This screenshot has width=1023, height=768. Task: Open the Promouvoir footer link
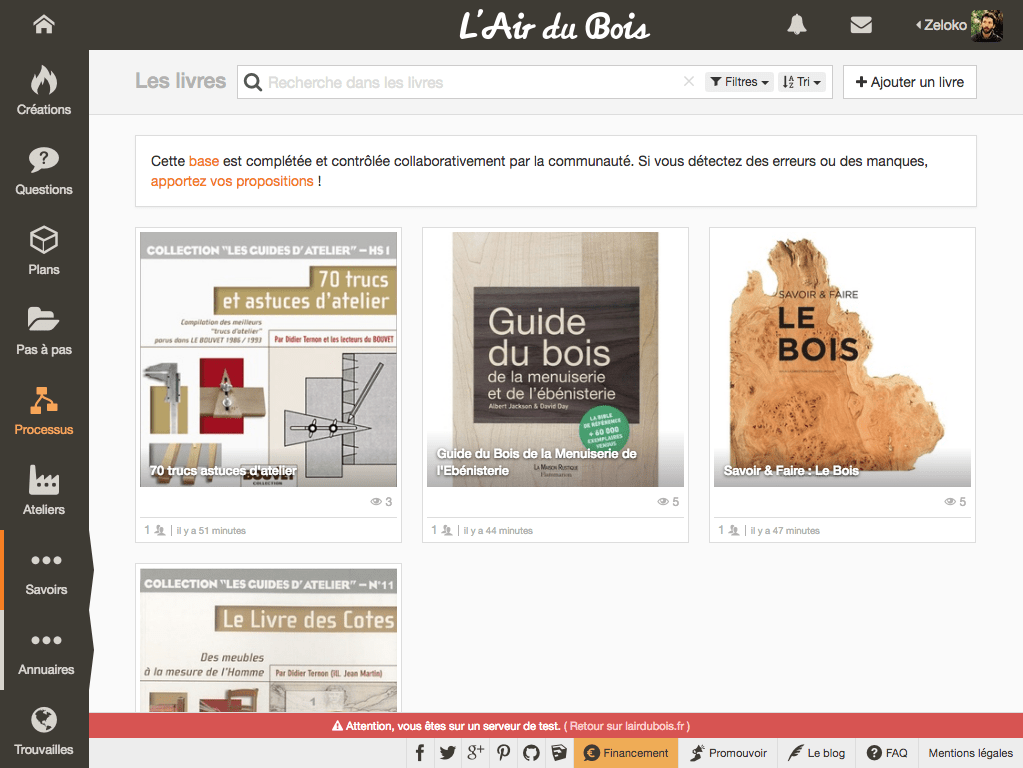click(x=729, y=753)
